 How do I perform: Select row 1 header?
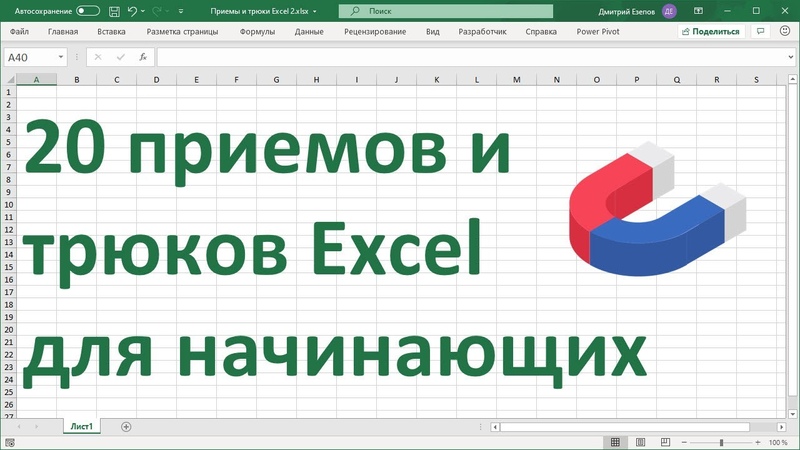click(x=8, y=92)
